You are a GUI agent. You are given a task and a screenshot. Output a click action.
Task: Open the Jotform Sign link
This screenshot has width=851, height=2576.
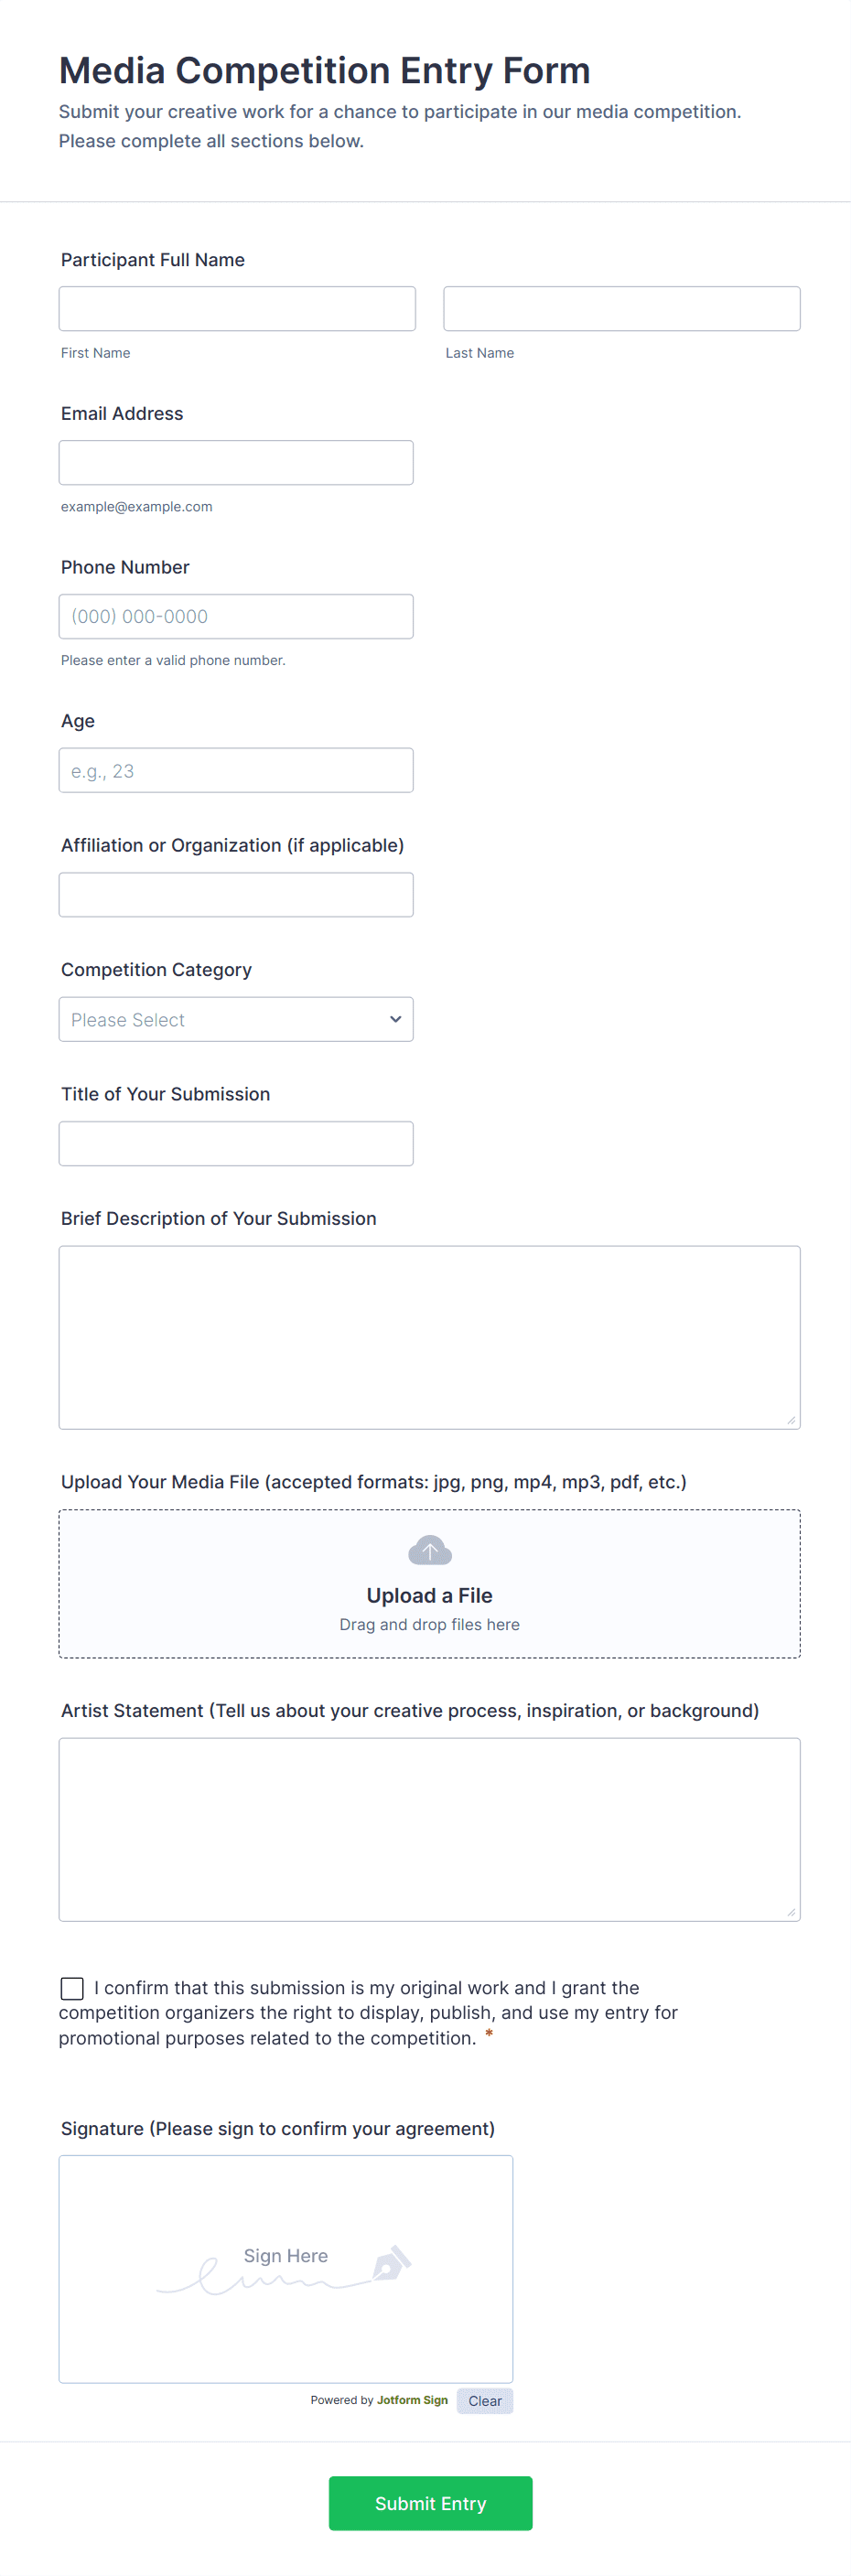coord(412,2400)
